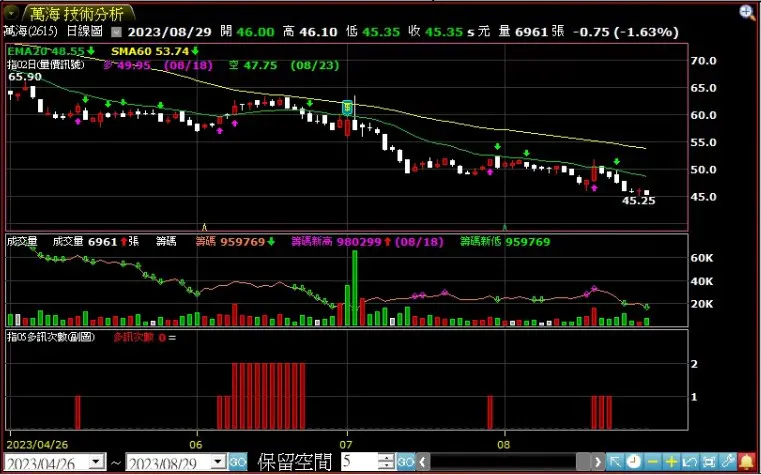Decrease 保留空間 value with down stepper arrow
This screenshot has height=475, width=761.
coord(387,465)
